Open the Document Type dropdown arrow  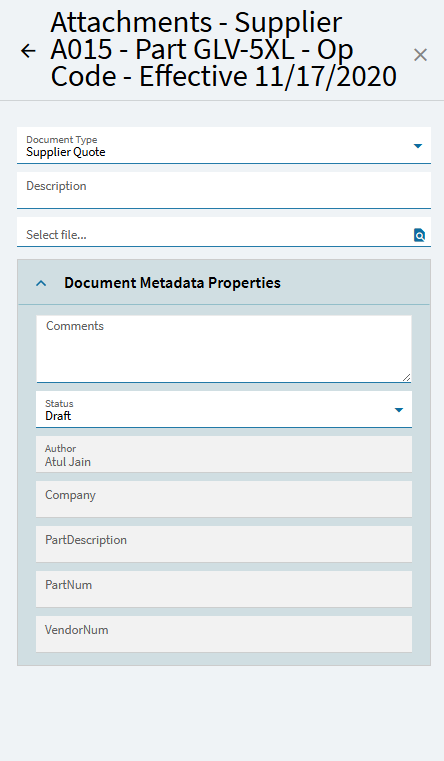tap(418, 146)
